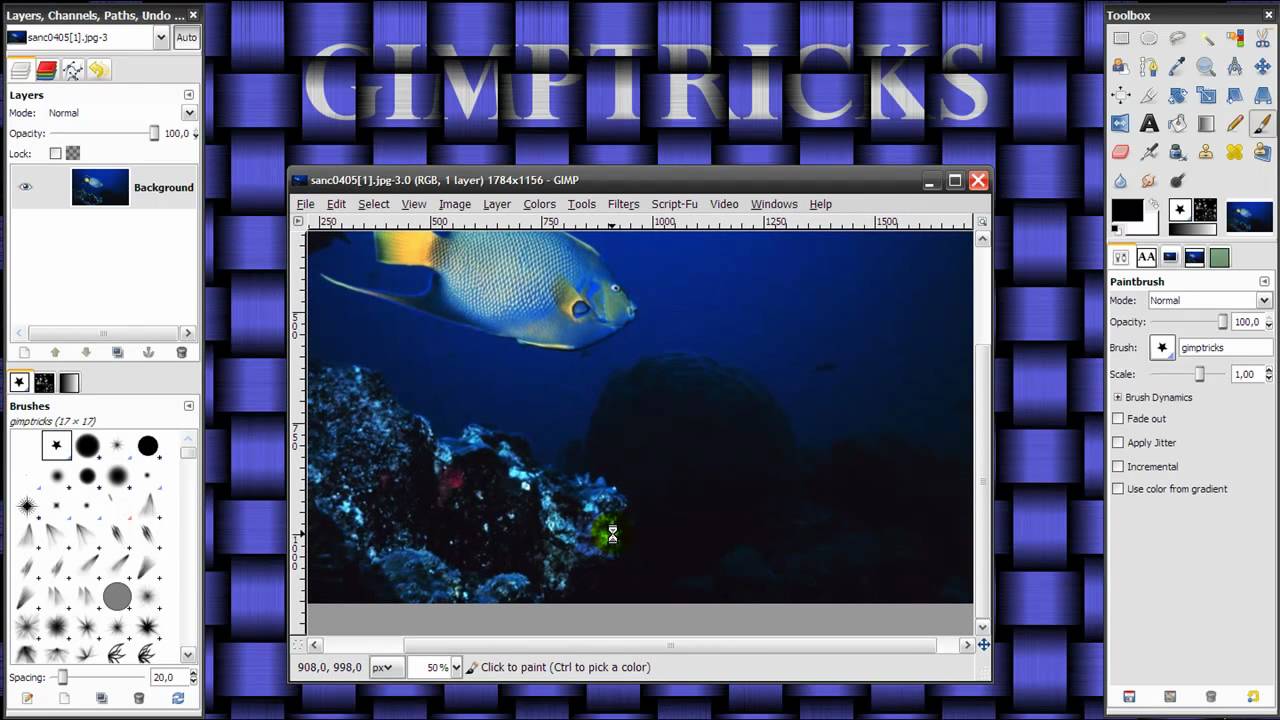Open the Paintbrush options menu arrow

click(1264, 282)
